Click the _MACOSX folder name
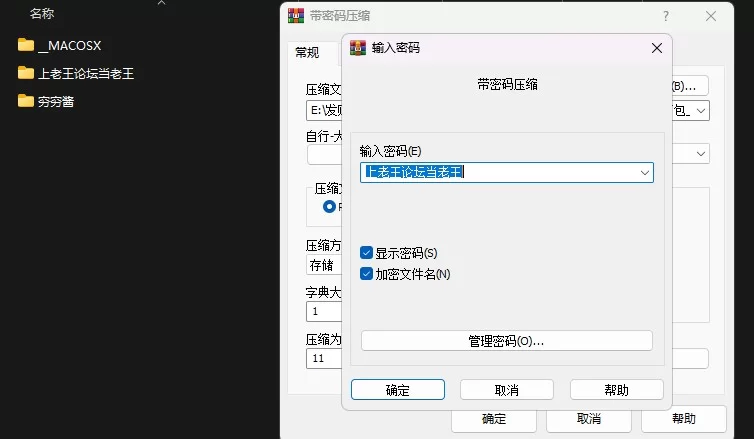 pyautogui.click(x=70, y=46)
